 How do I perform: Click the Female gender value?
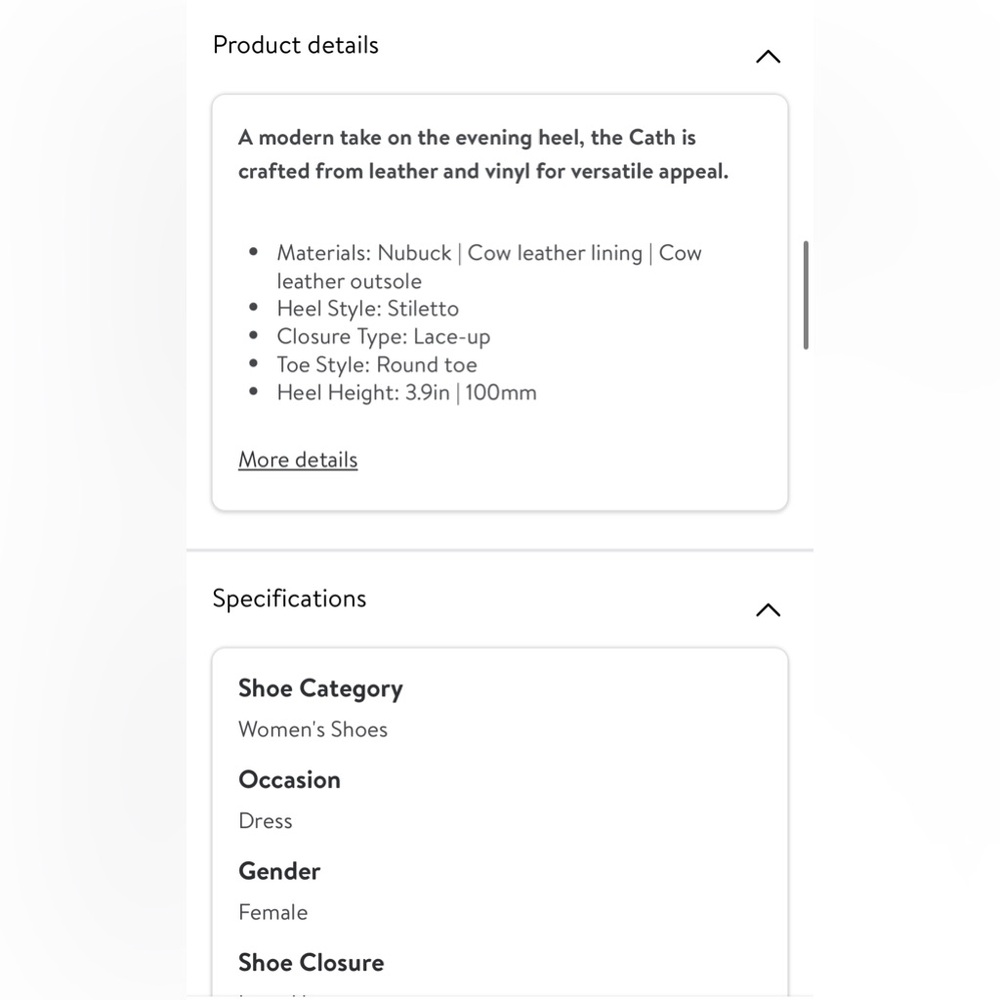click(x=273, y=912)
